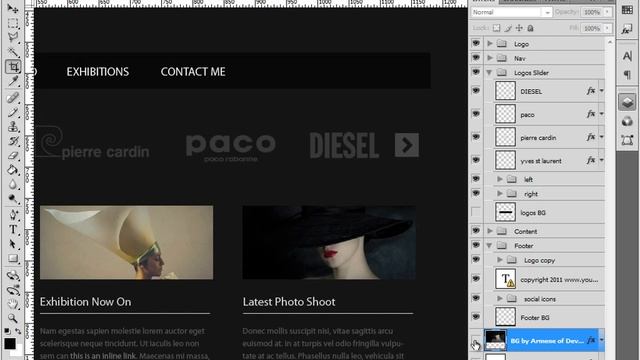640x360 pixels.
Task: Open the Swatches grid panel icon
Action: click(627, 10)
